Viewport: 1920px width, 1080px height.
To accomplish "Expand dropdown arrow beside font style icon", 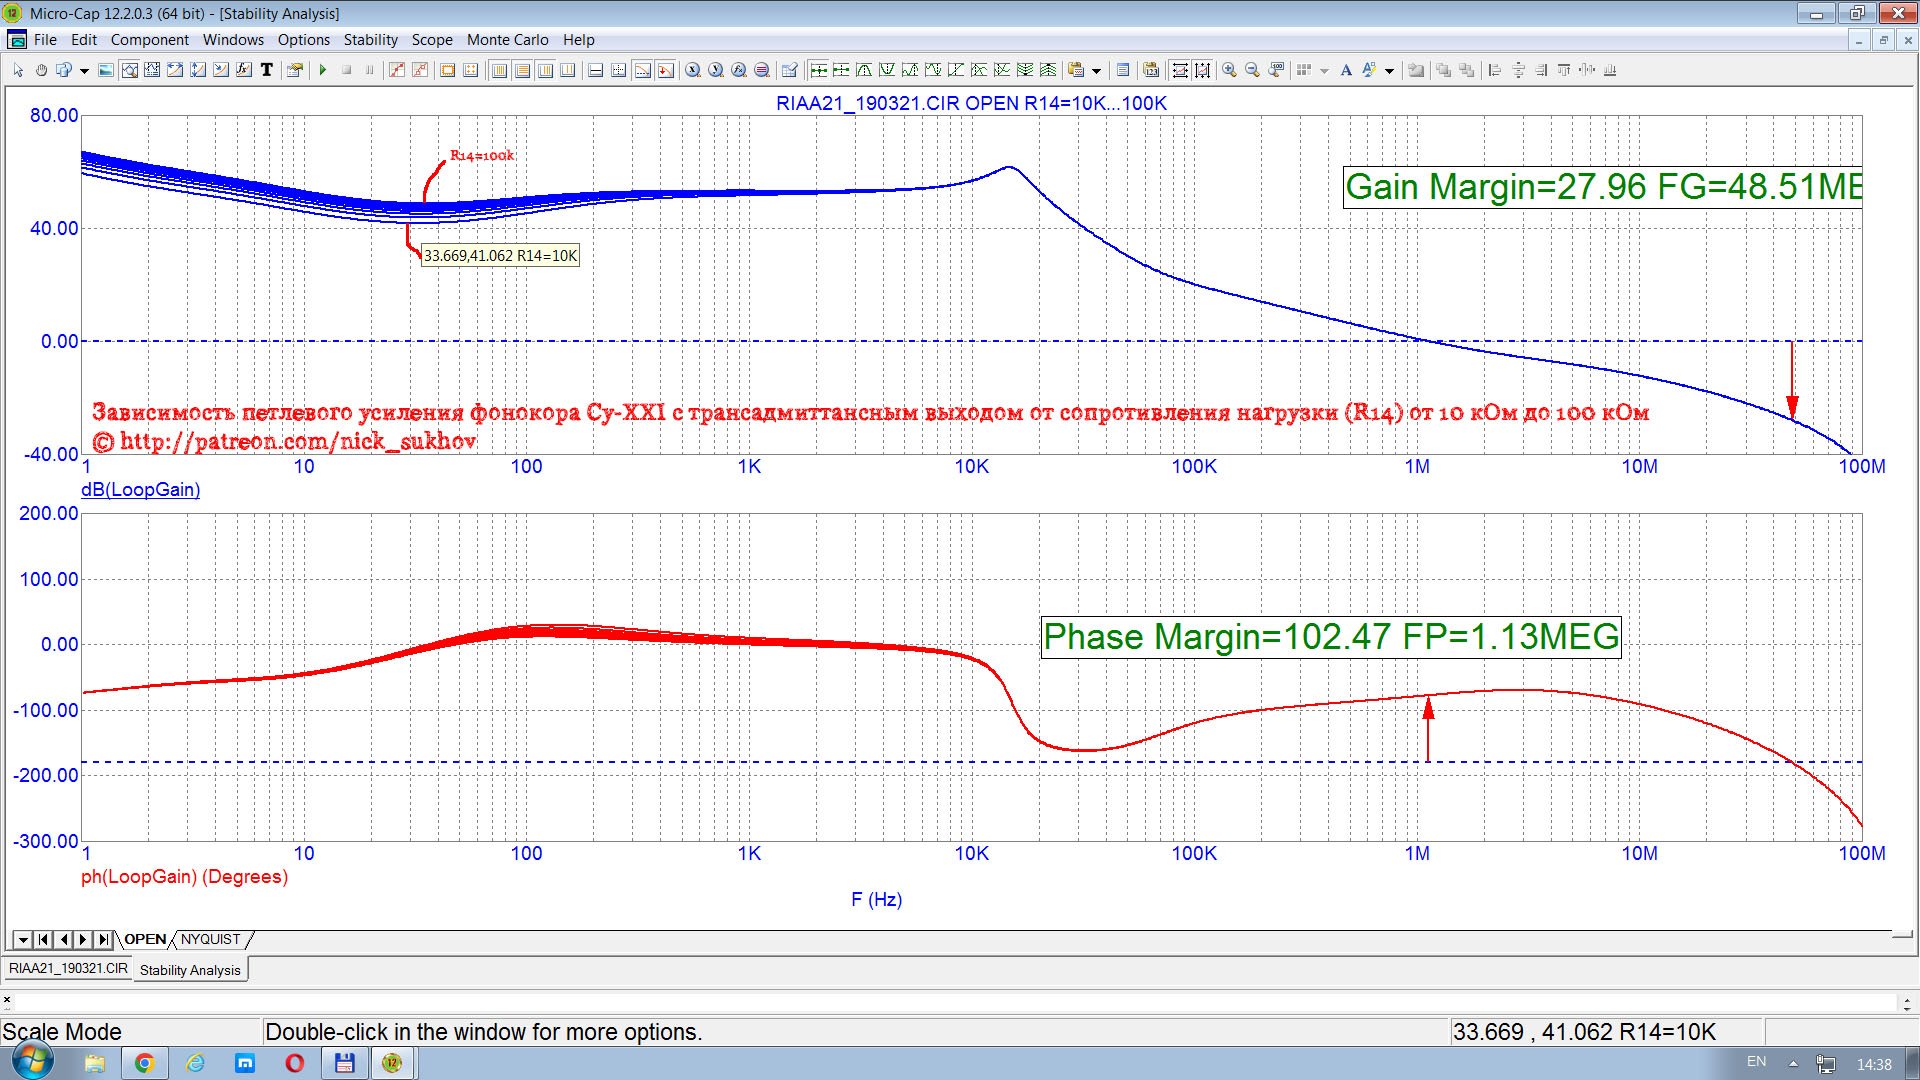I will (1389, 70).
